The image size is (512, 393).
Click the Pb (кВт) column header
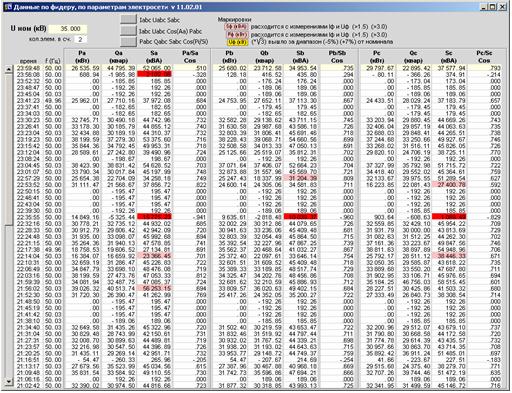229,57
